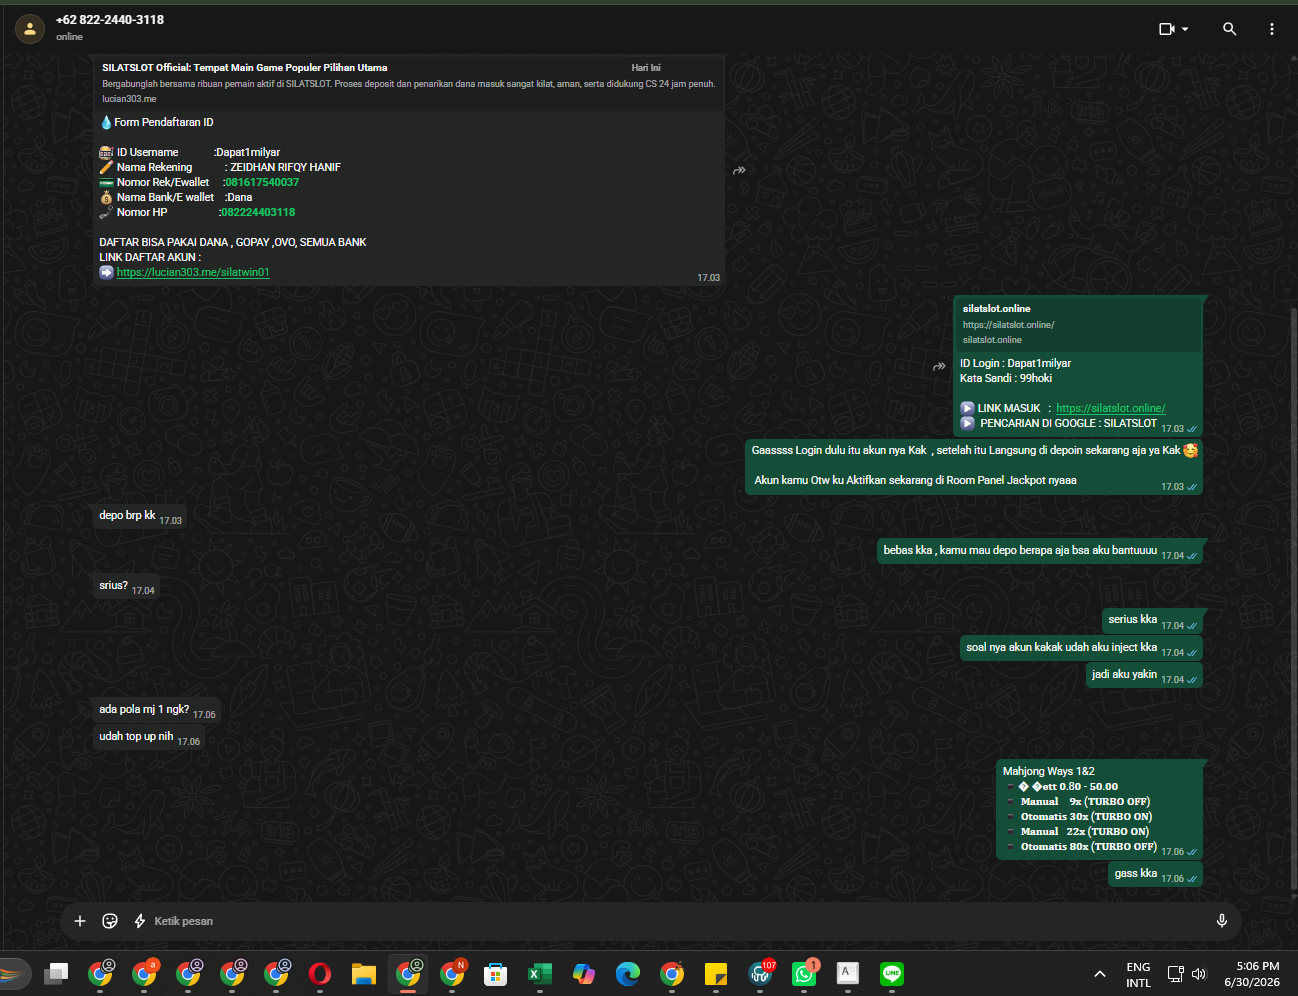Open Chrome with the orange 8 badge
The image size is (1298, 996).
(x=144, y=973)
